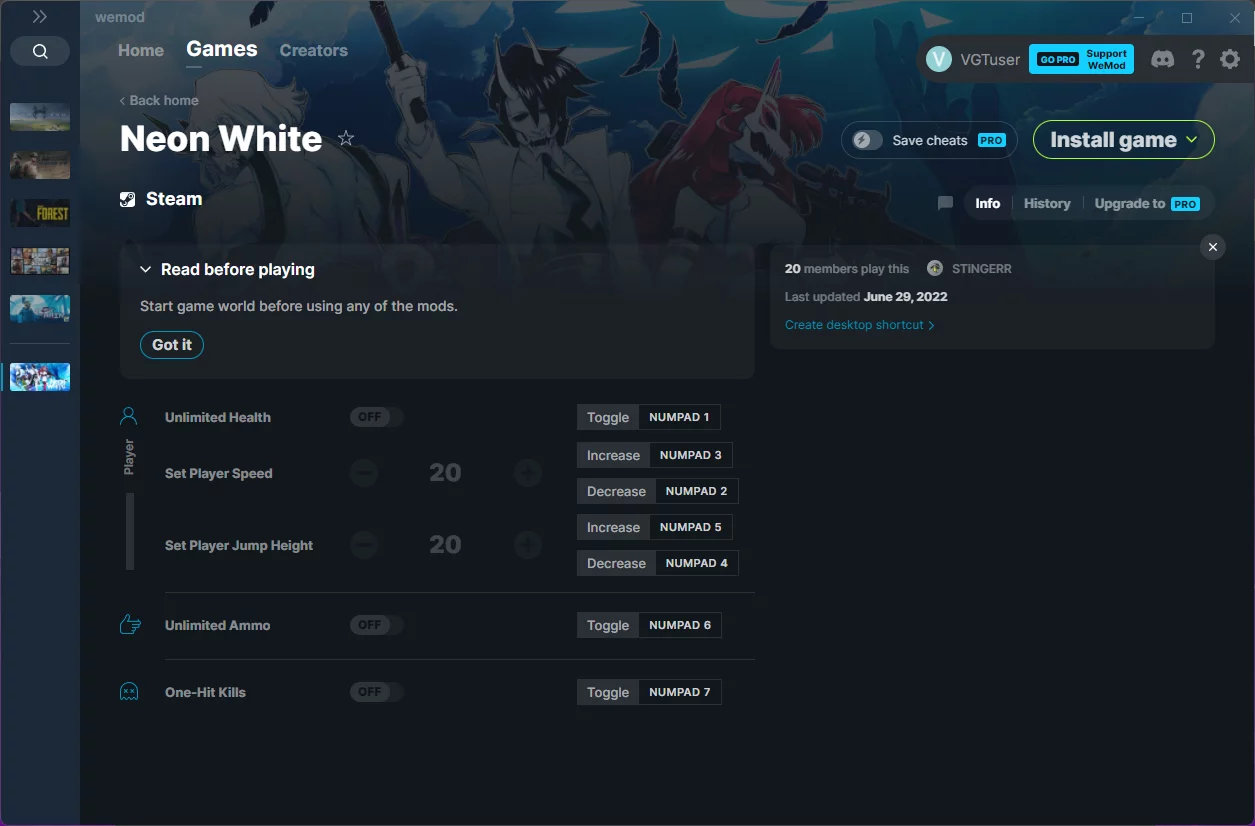This screenshot has width=1255, height=826.
Task: Click the Set Player Speed value 20
Action: 446,473
